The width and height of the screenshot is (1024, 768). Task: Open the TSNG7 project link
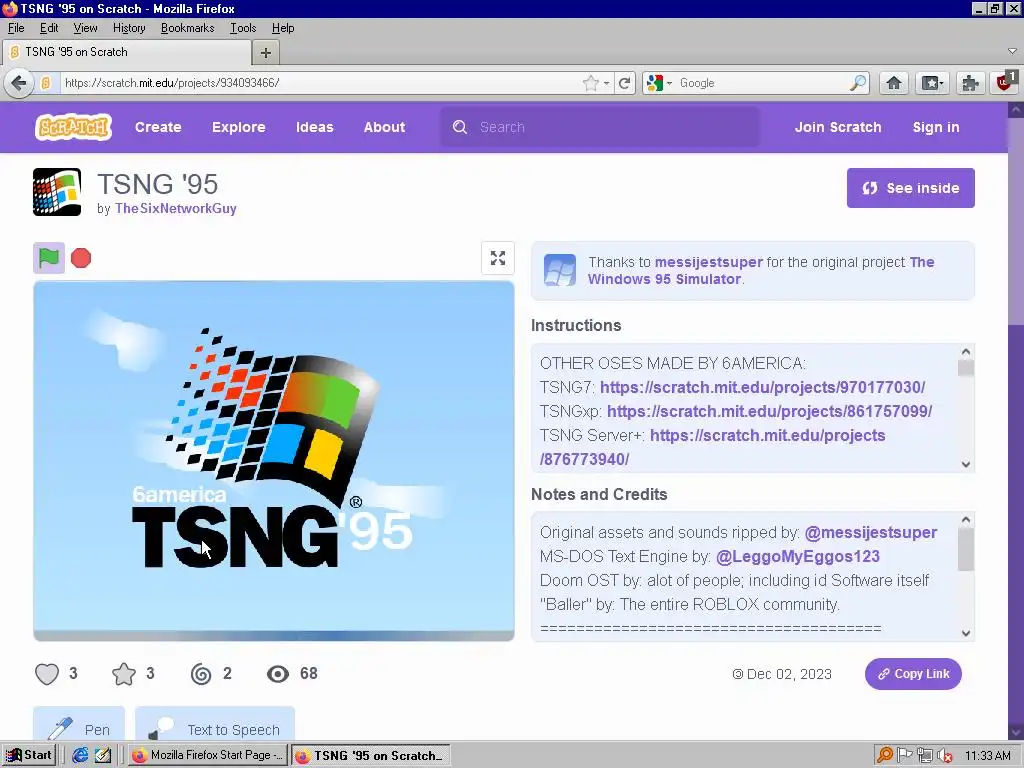click(762, 387)
